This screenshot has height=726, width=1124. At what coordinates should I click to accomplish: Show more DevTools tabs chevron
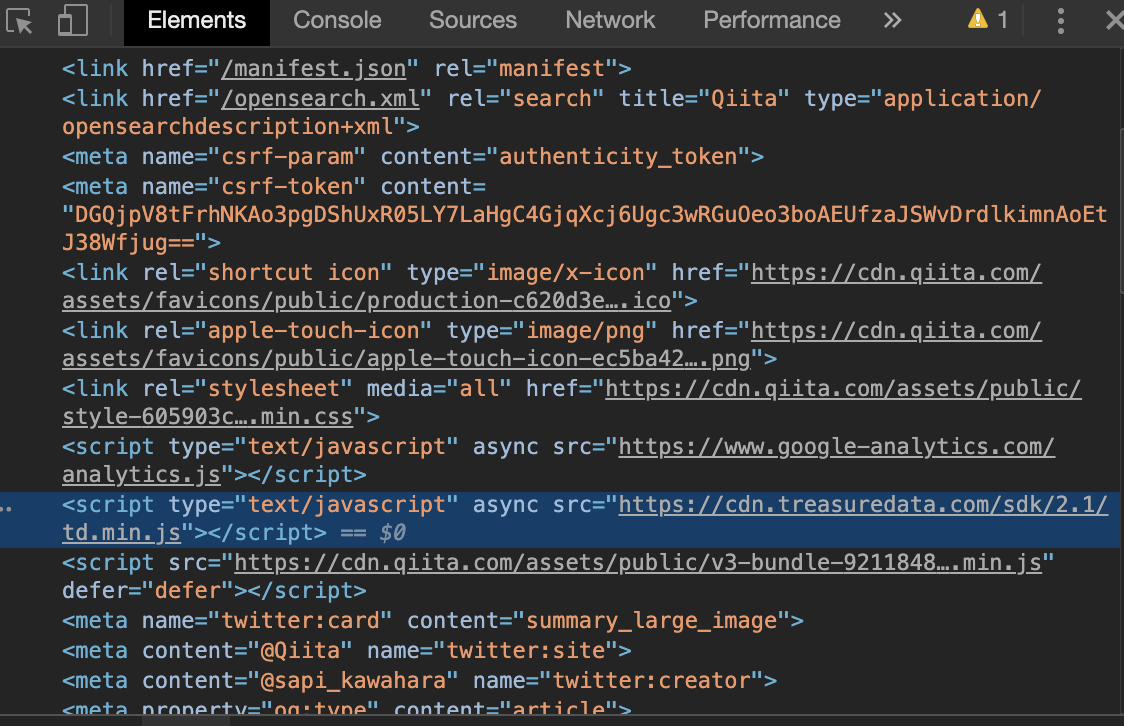892,20
